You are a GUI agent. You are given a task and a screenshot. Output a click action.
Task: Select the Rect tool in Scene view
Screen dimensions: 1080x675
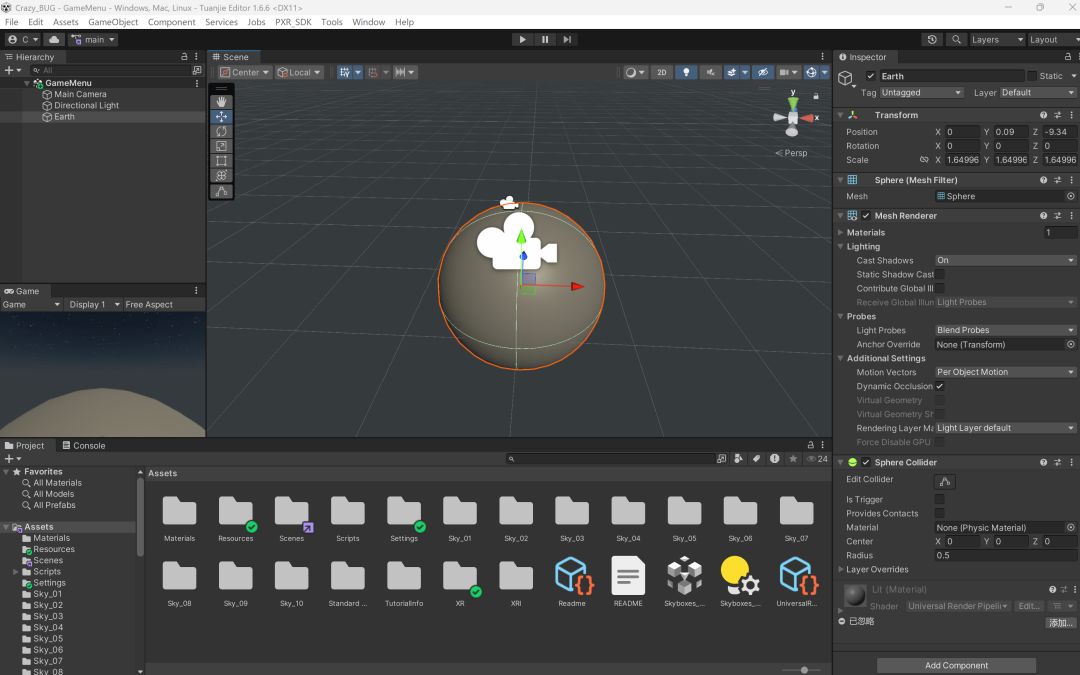pyautogui.click(x=221, y=161)
